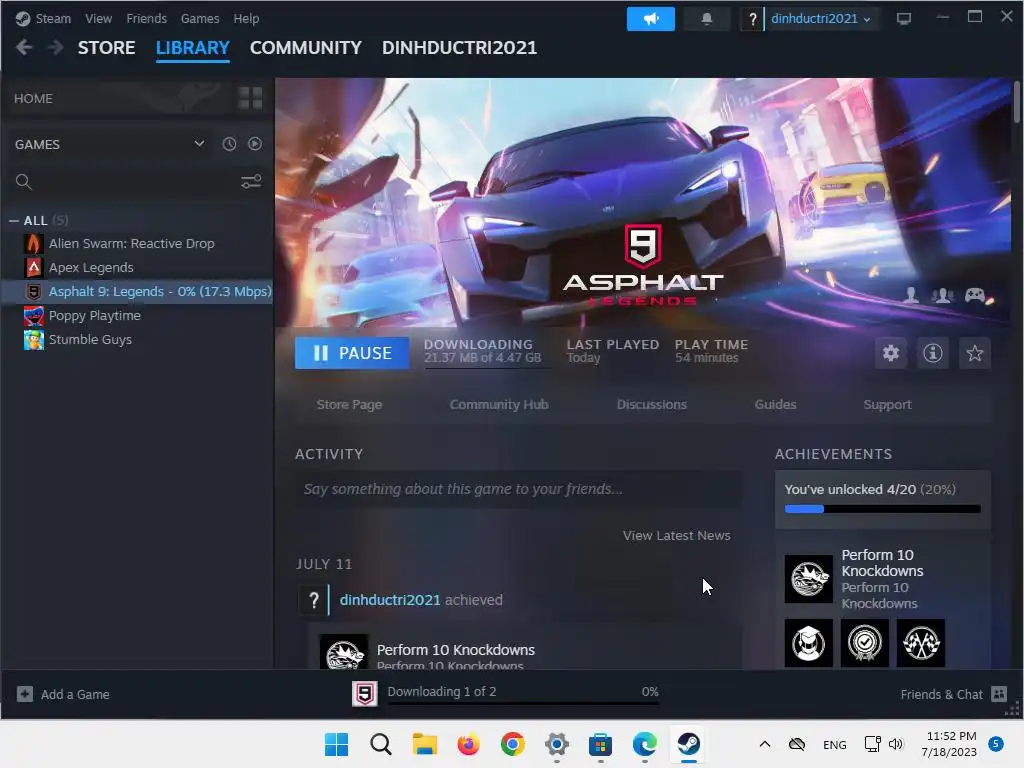The image size is (1024, 768).
Task: Click the single-player feature icon on banner
Action: point(911,295)
